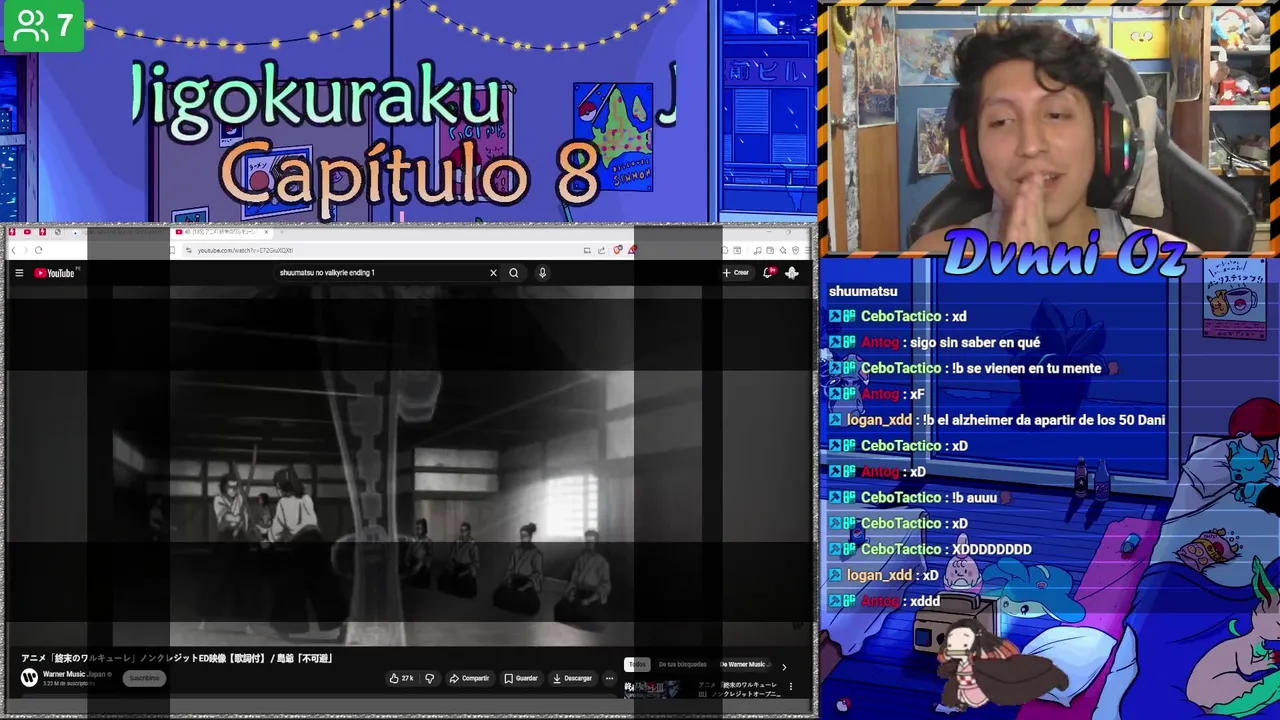This screenshot has width=1280, height=720.
Task: Show more filter chips with the arrow
Action: [784, 666]
